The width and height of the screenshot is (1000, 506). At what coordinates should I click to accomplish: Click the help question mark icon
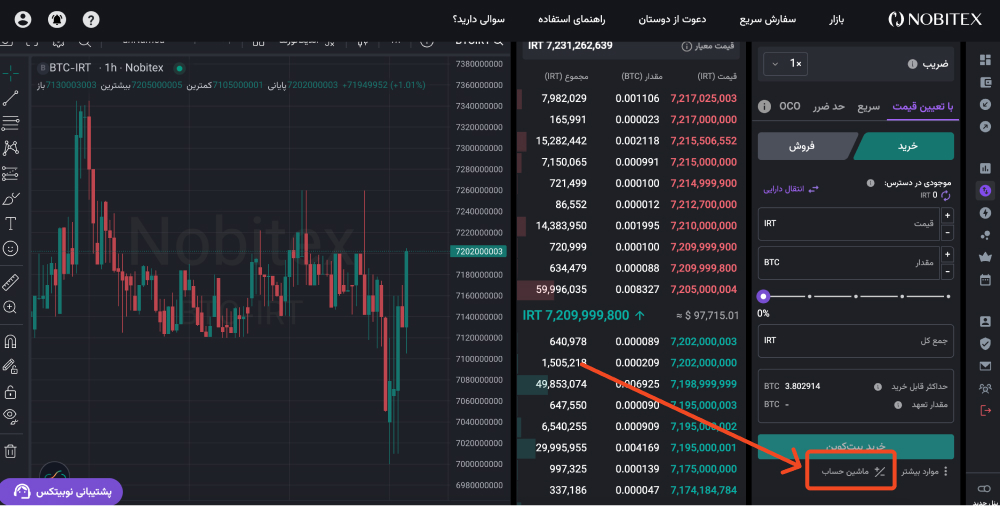tap(91, 20)
